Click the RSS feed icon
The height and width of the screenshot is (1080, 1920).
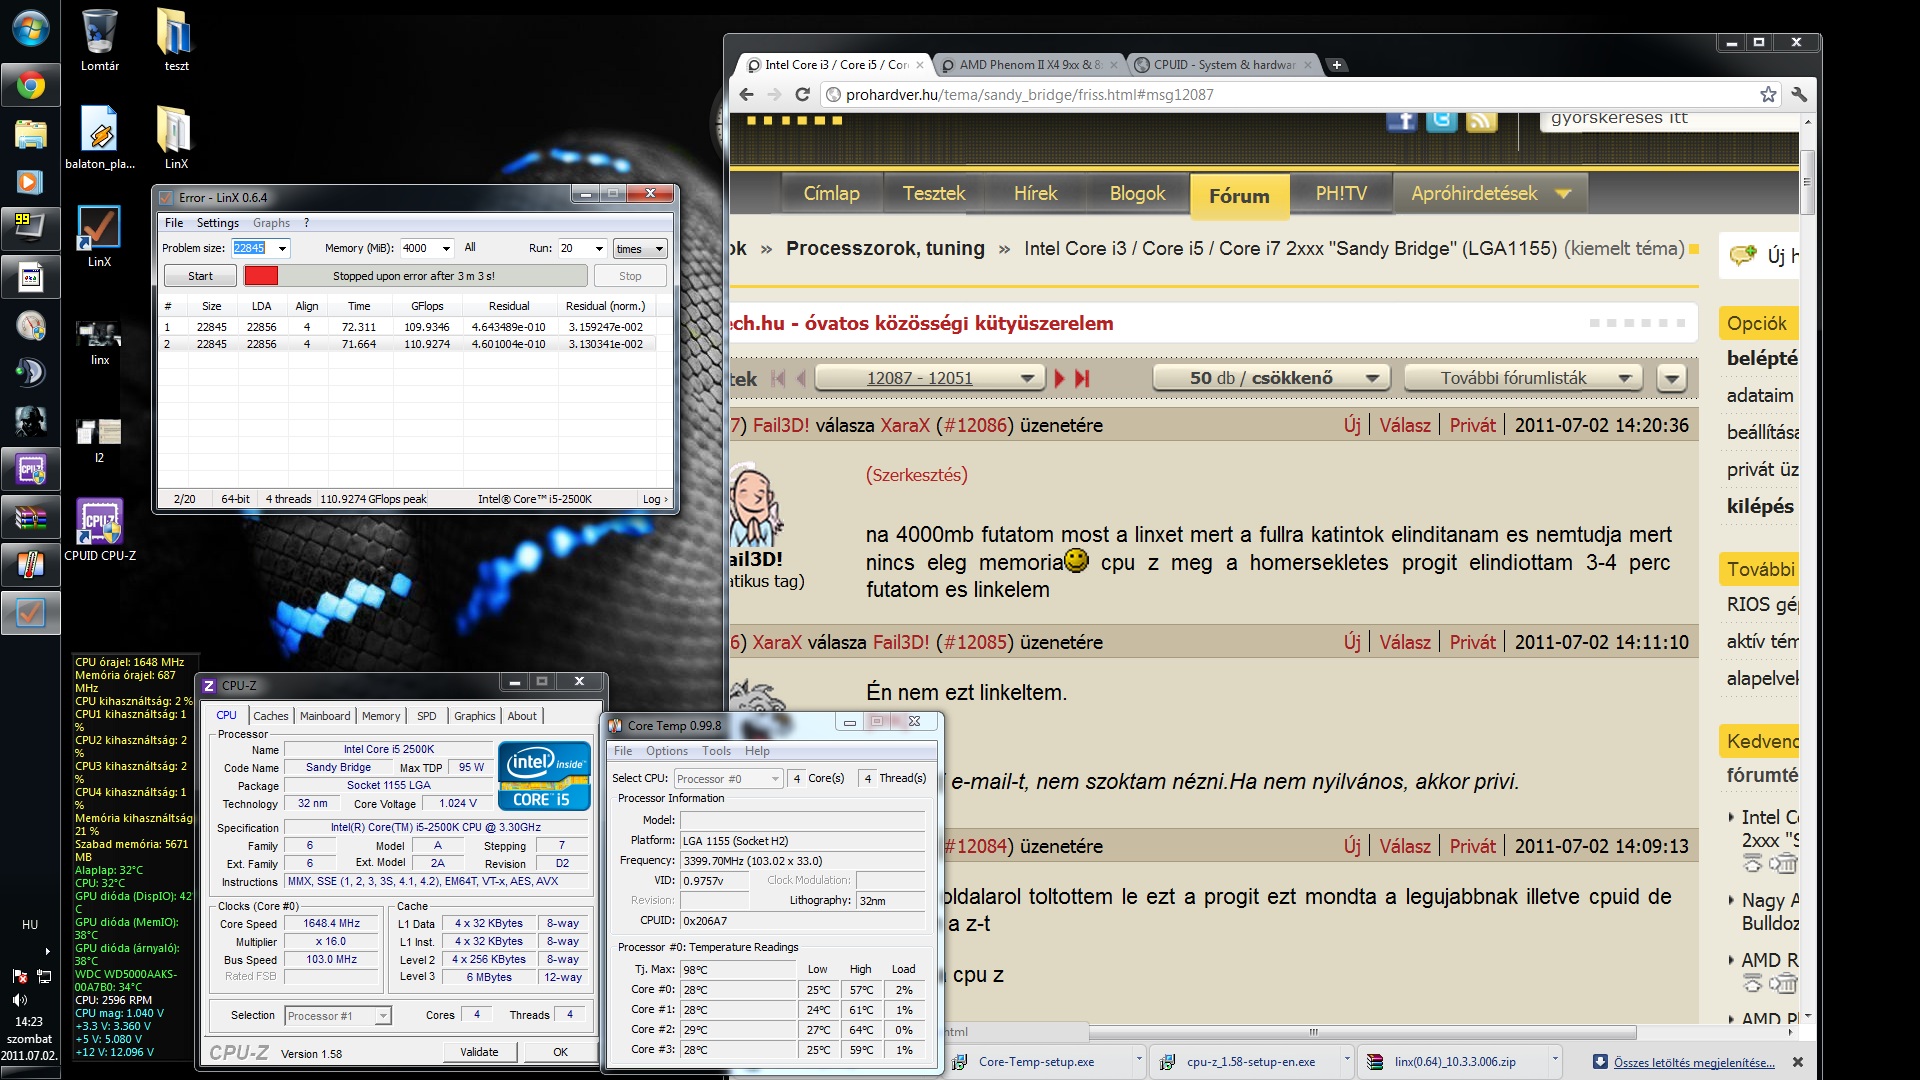point(1481,121)
